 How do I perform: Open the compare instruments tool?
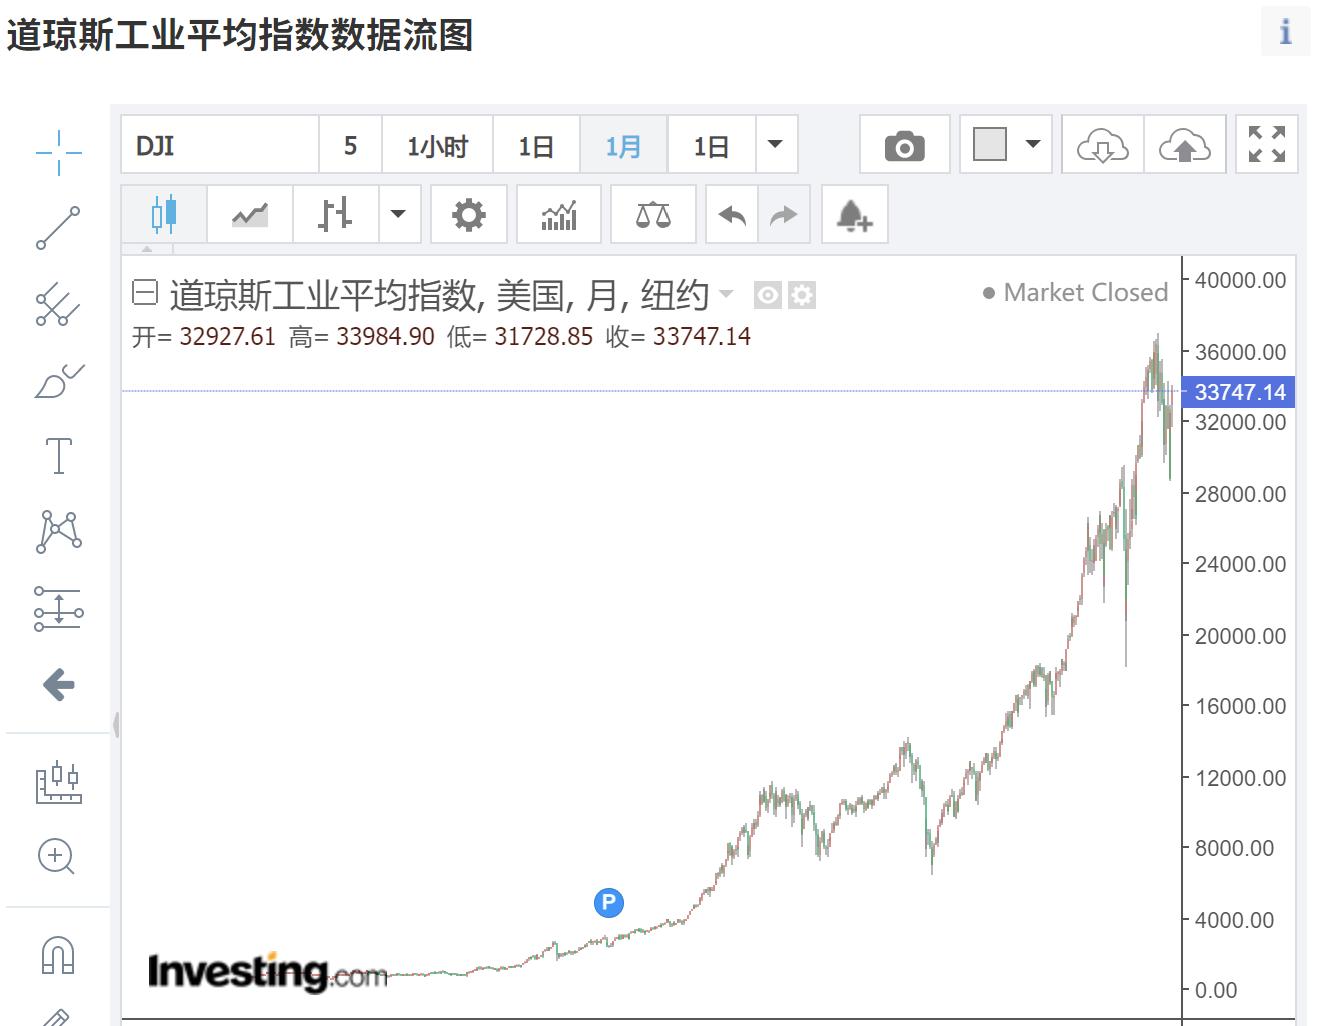point(652,214)
